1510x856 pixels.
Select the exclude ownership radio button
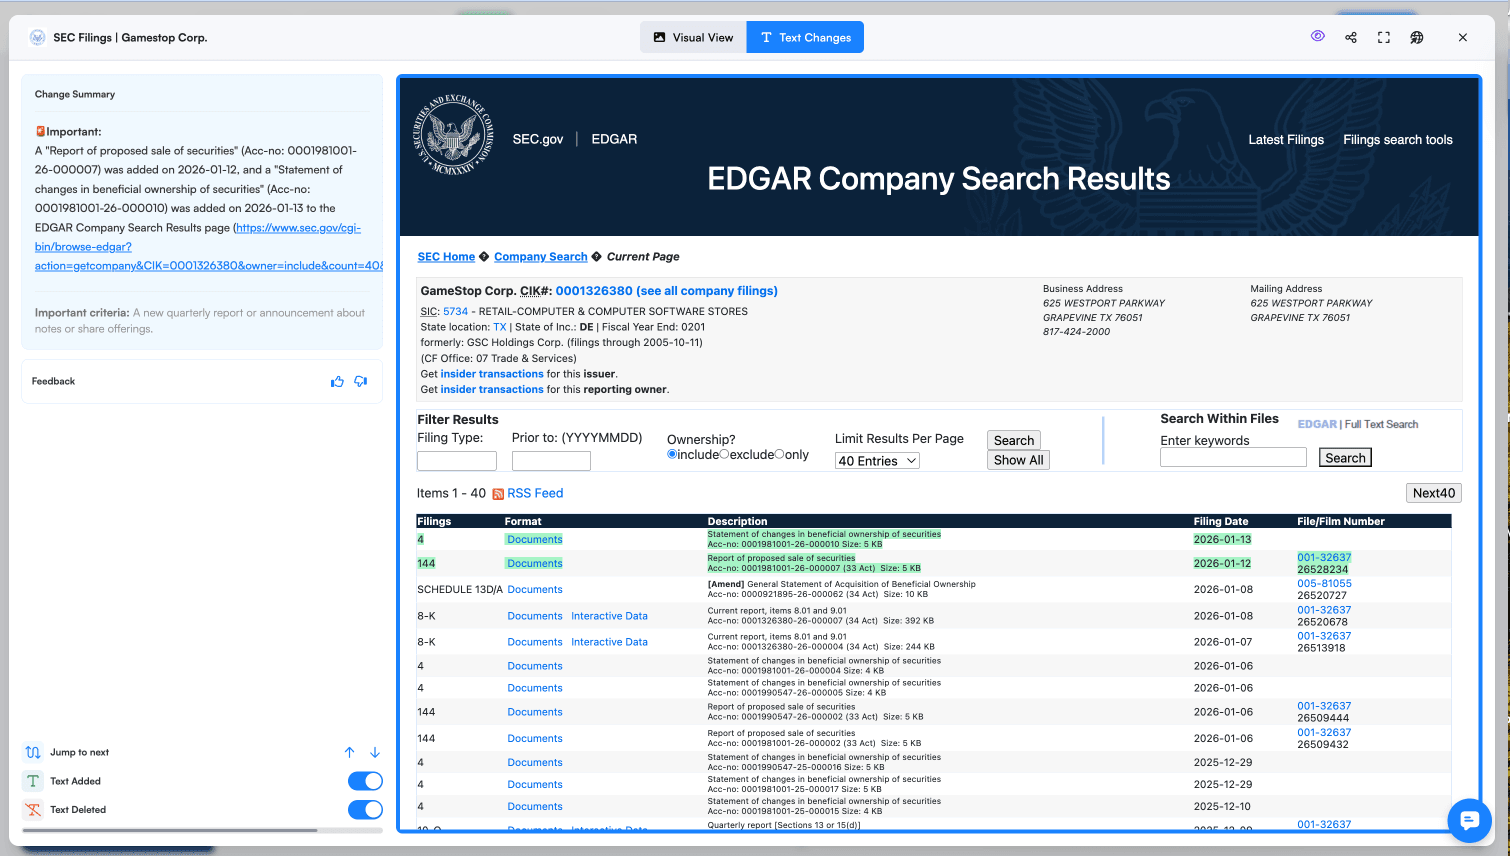pos(723,452)
